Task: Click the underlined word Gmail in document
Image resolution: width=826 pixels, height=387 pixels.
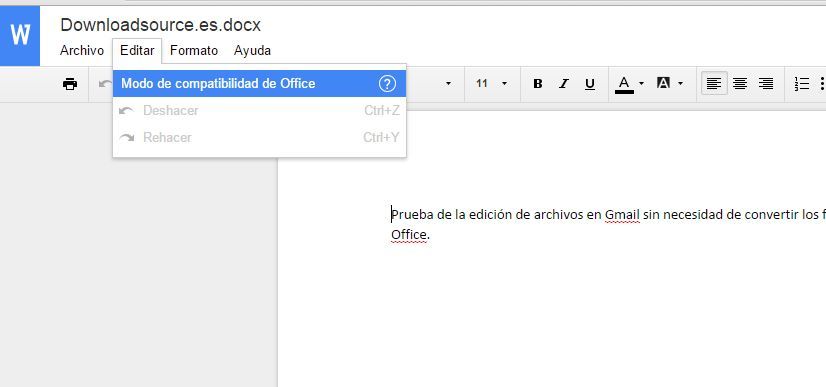Action: click(622, 215)
